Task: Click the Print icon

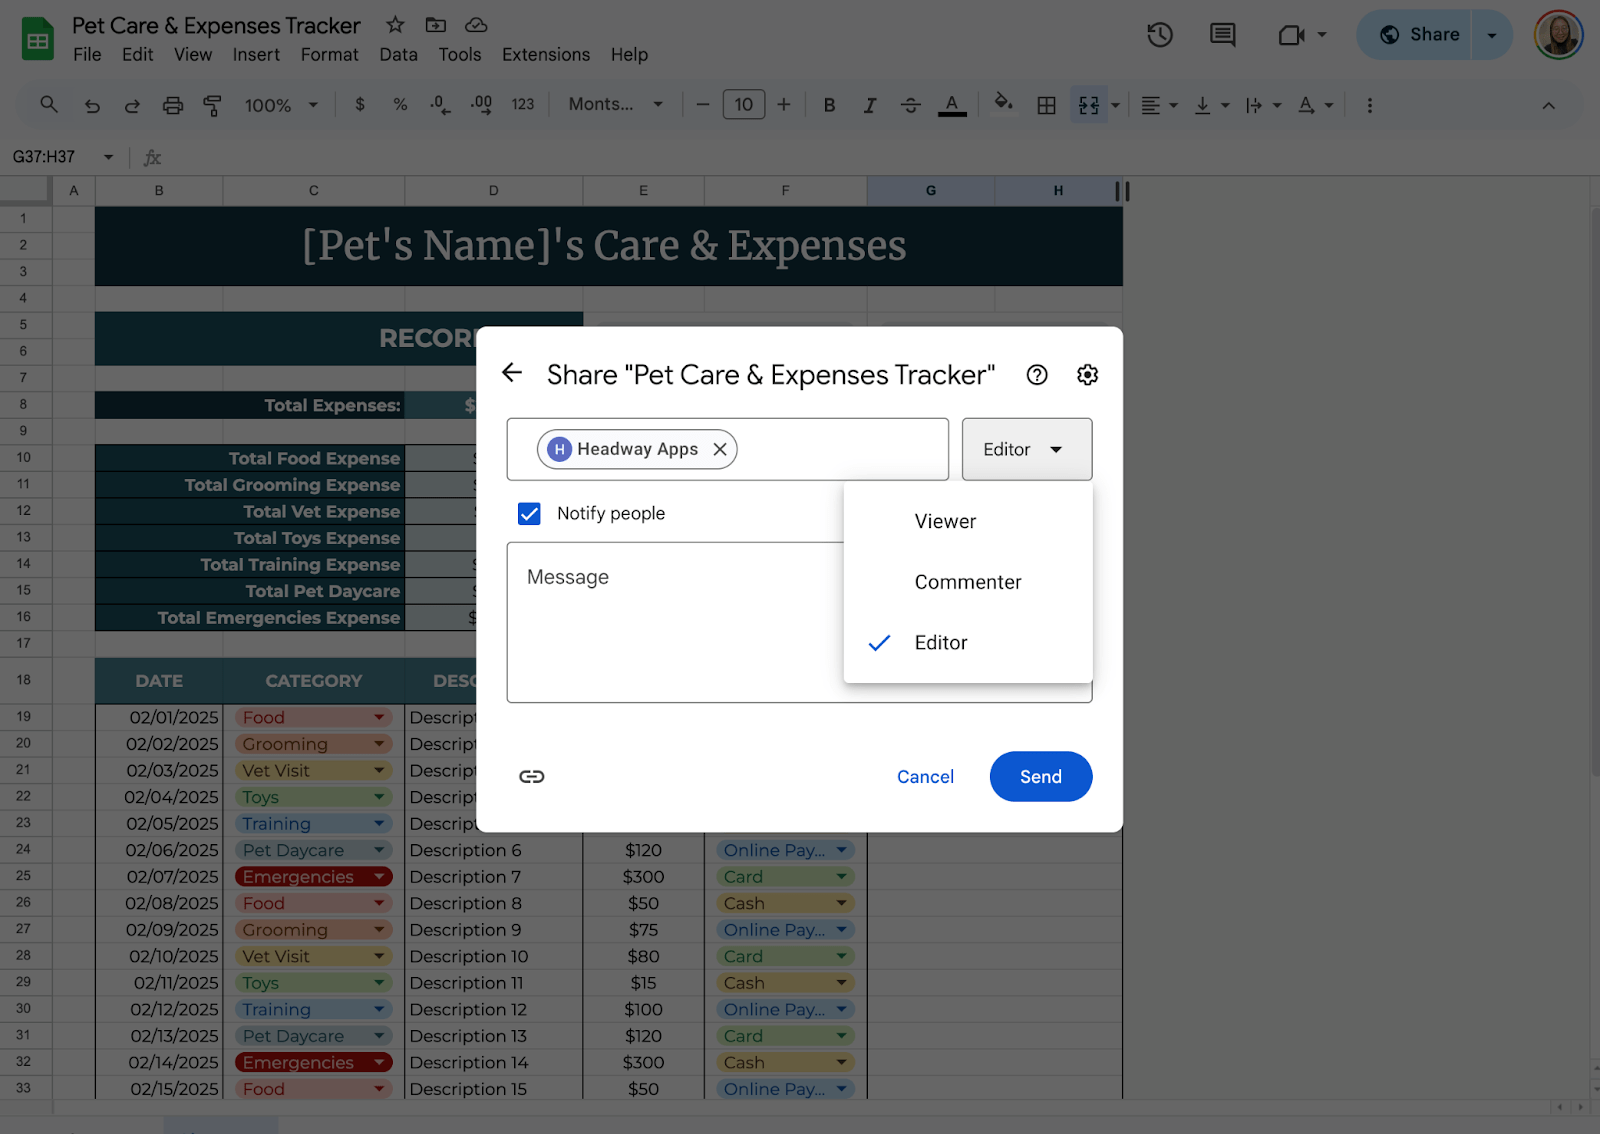Action: [x=173, y=105]
